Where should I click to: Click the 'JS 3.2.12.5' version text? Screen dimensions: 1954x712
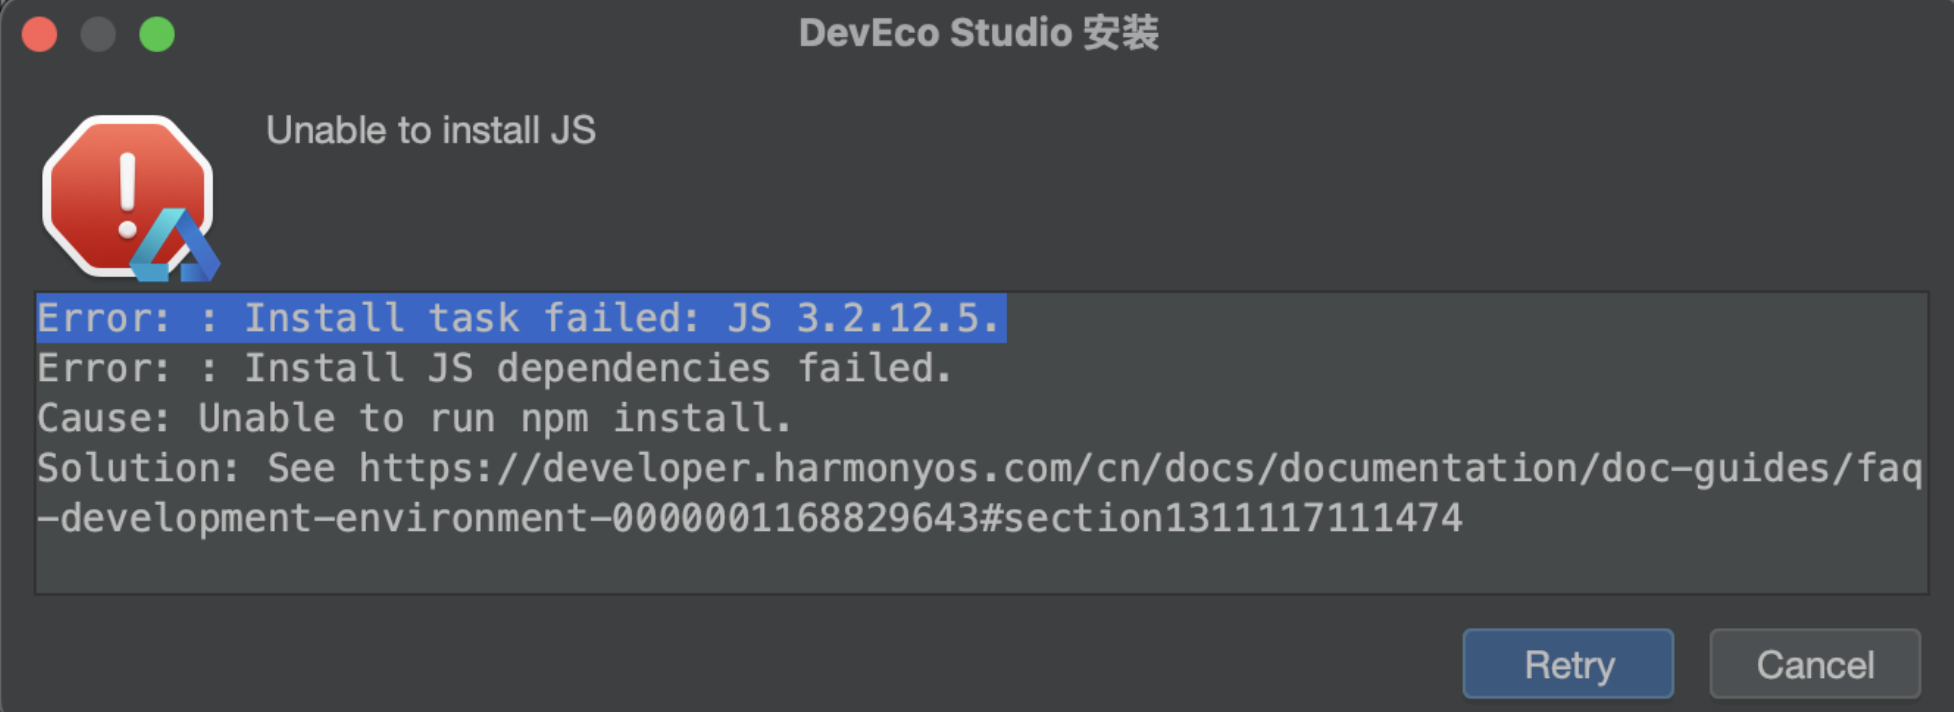pyautogui.click(x=862, y=318)
